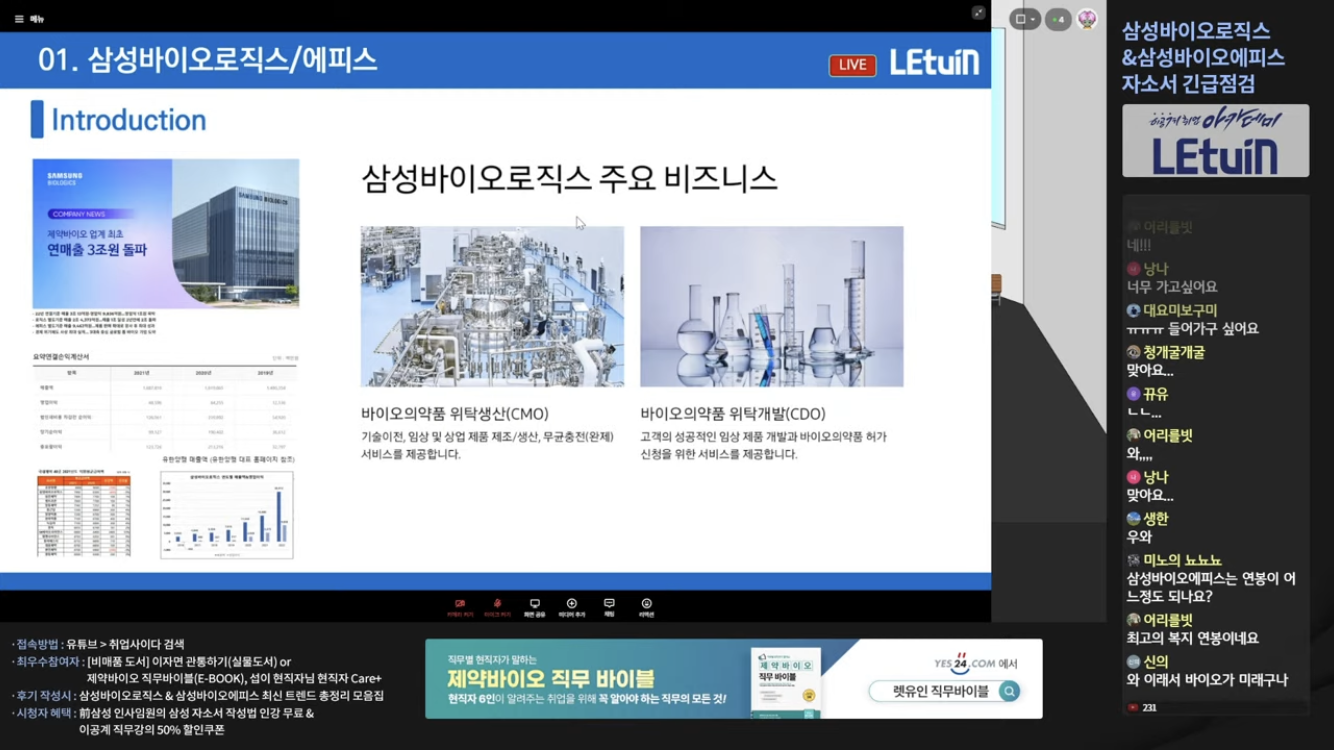Open the reactions smiley icon
This screenshot has width=1334, height=750.
647,608
